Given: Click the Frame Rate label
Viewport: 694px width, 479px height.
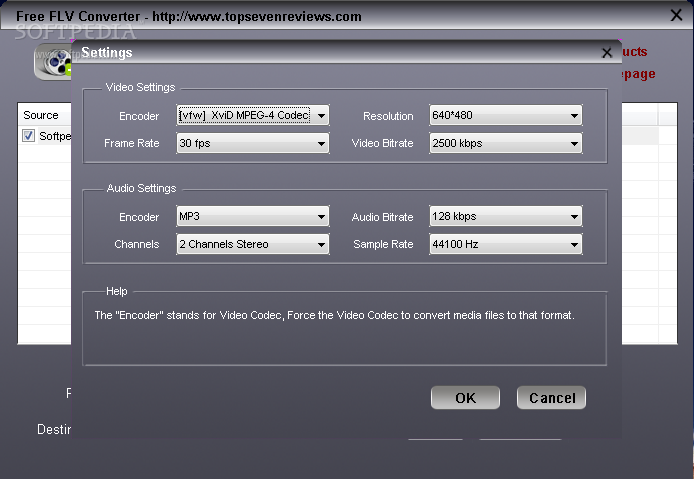Looking at the screenshot, I should (131, 143).
